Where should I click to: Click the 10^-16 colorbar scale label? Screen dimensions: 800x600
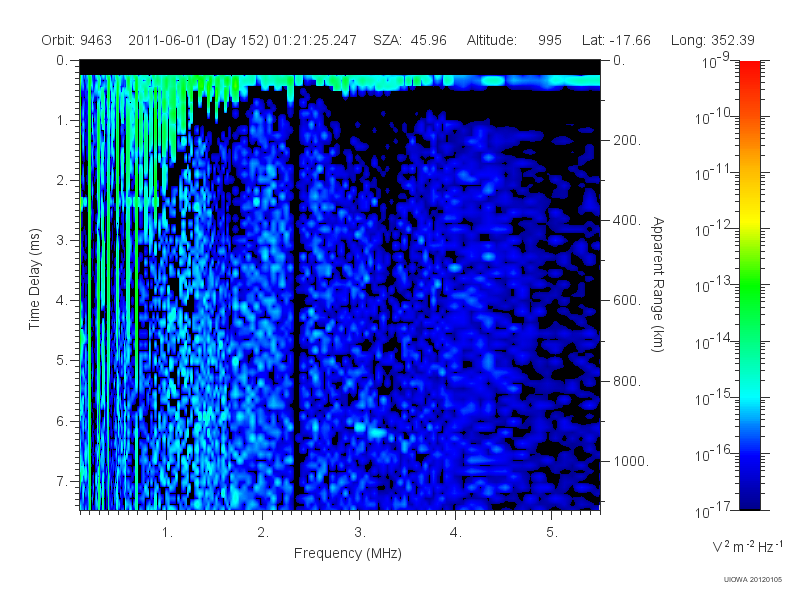pyautogui.click(x=712, y=453)
